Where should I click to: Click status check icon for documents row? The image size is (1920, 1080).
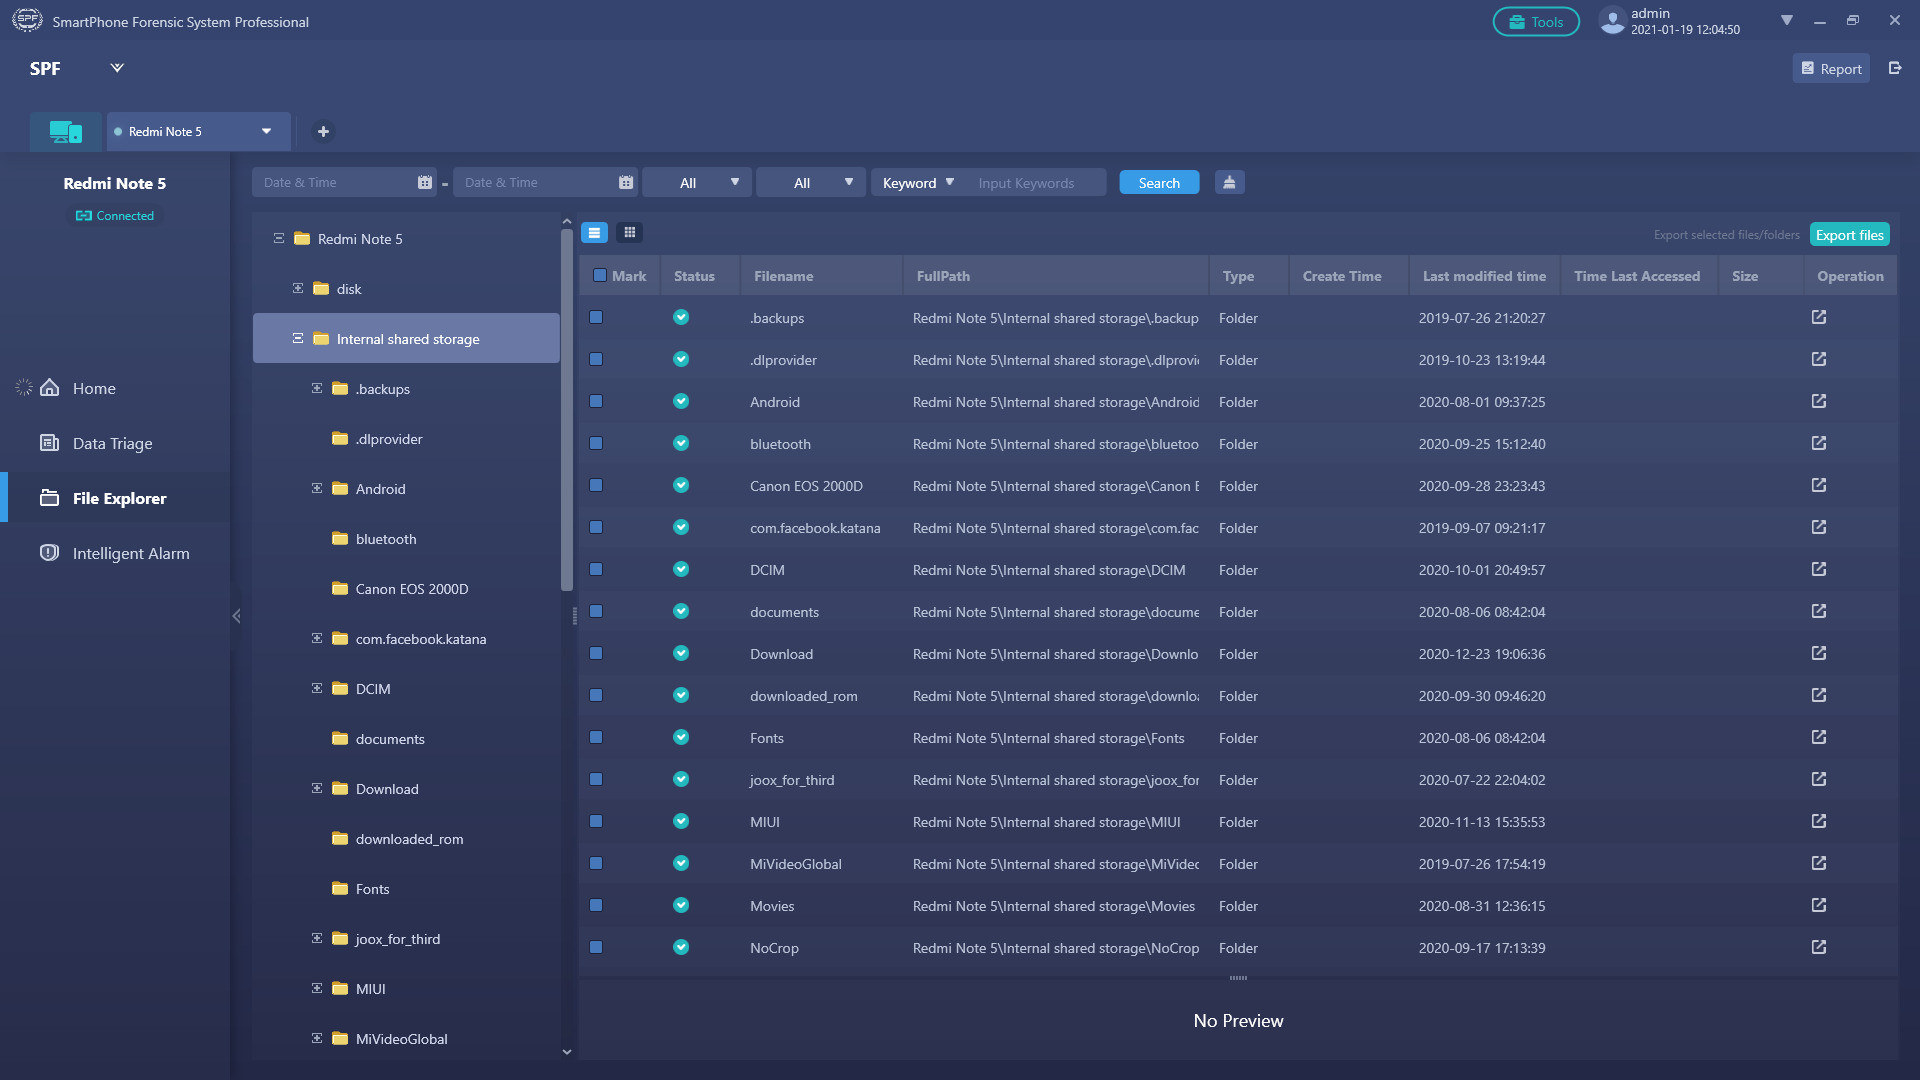[x=681, y=611]
